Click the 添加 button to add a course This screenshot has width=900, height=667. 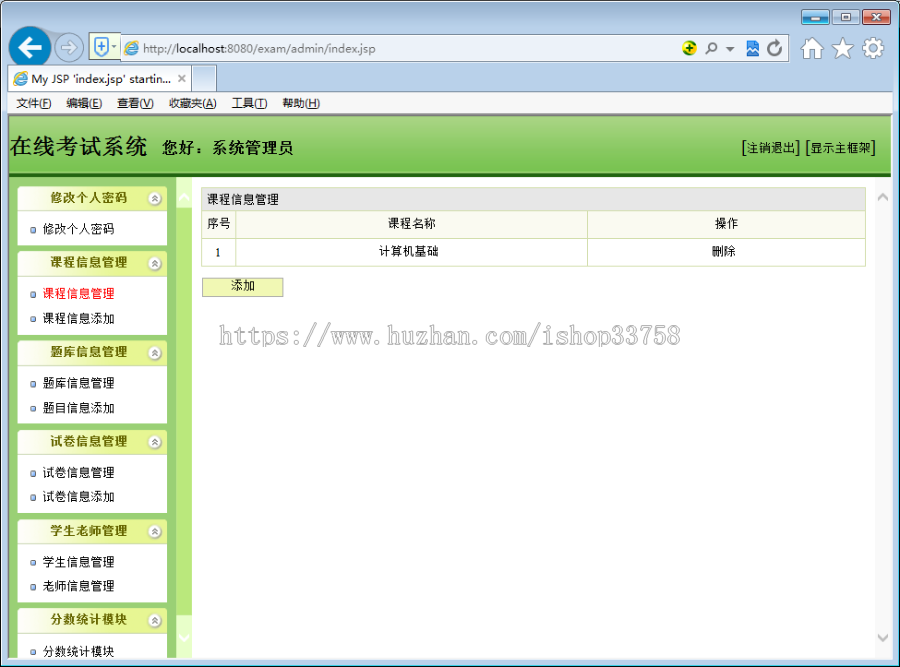[x=242, y=287]
